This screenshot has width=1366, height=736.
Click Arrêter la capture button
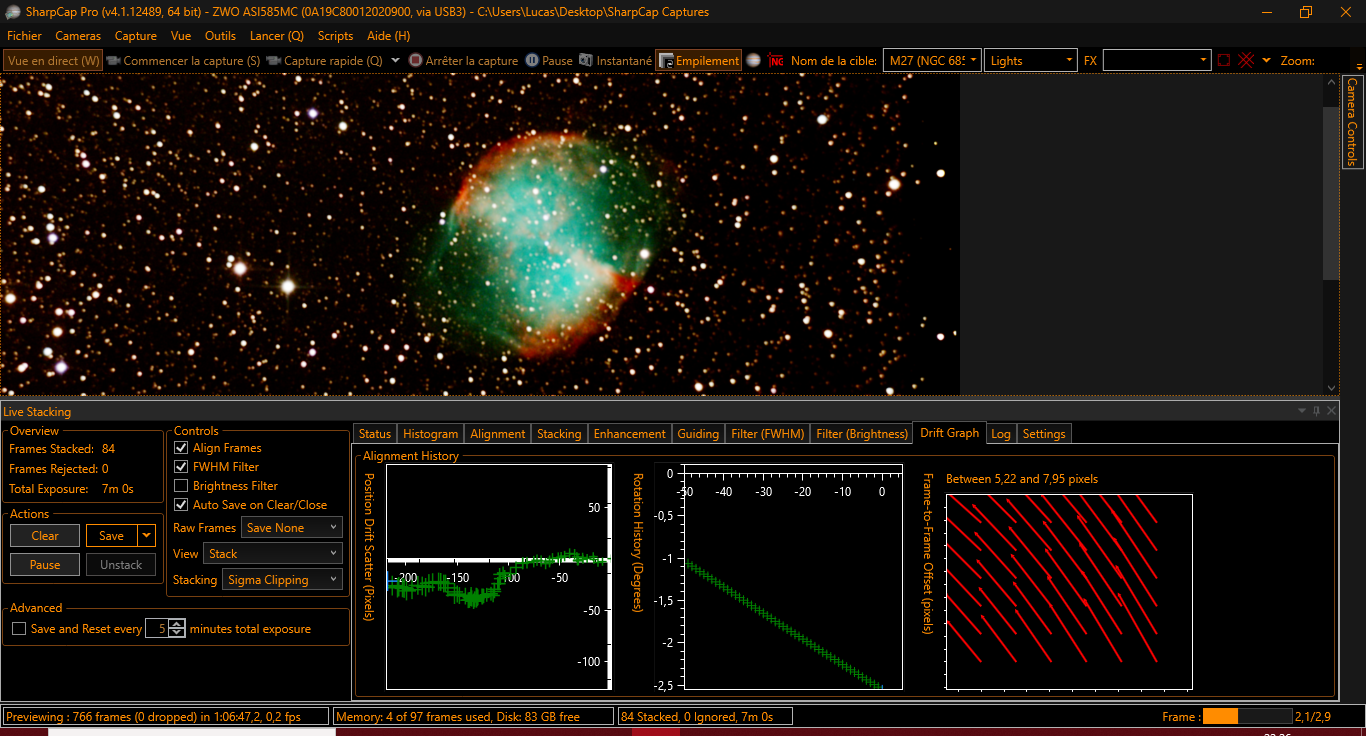(463, 60)
